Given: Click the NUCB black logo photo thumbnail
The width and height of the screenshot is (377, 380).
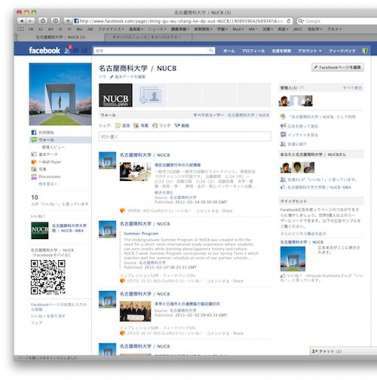Looking at the screenshot, I should [115, 95].
